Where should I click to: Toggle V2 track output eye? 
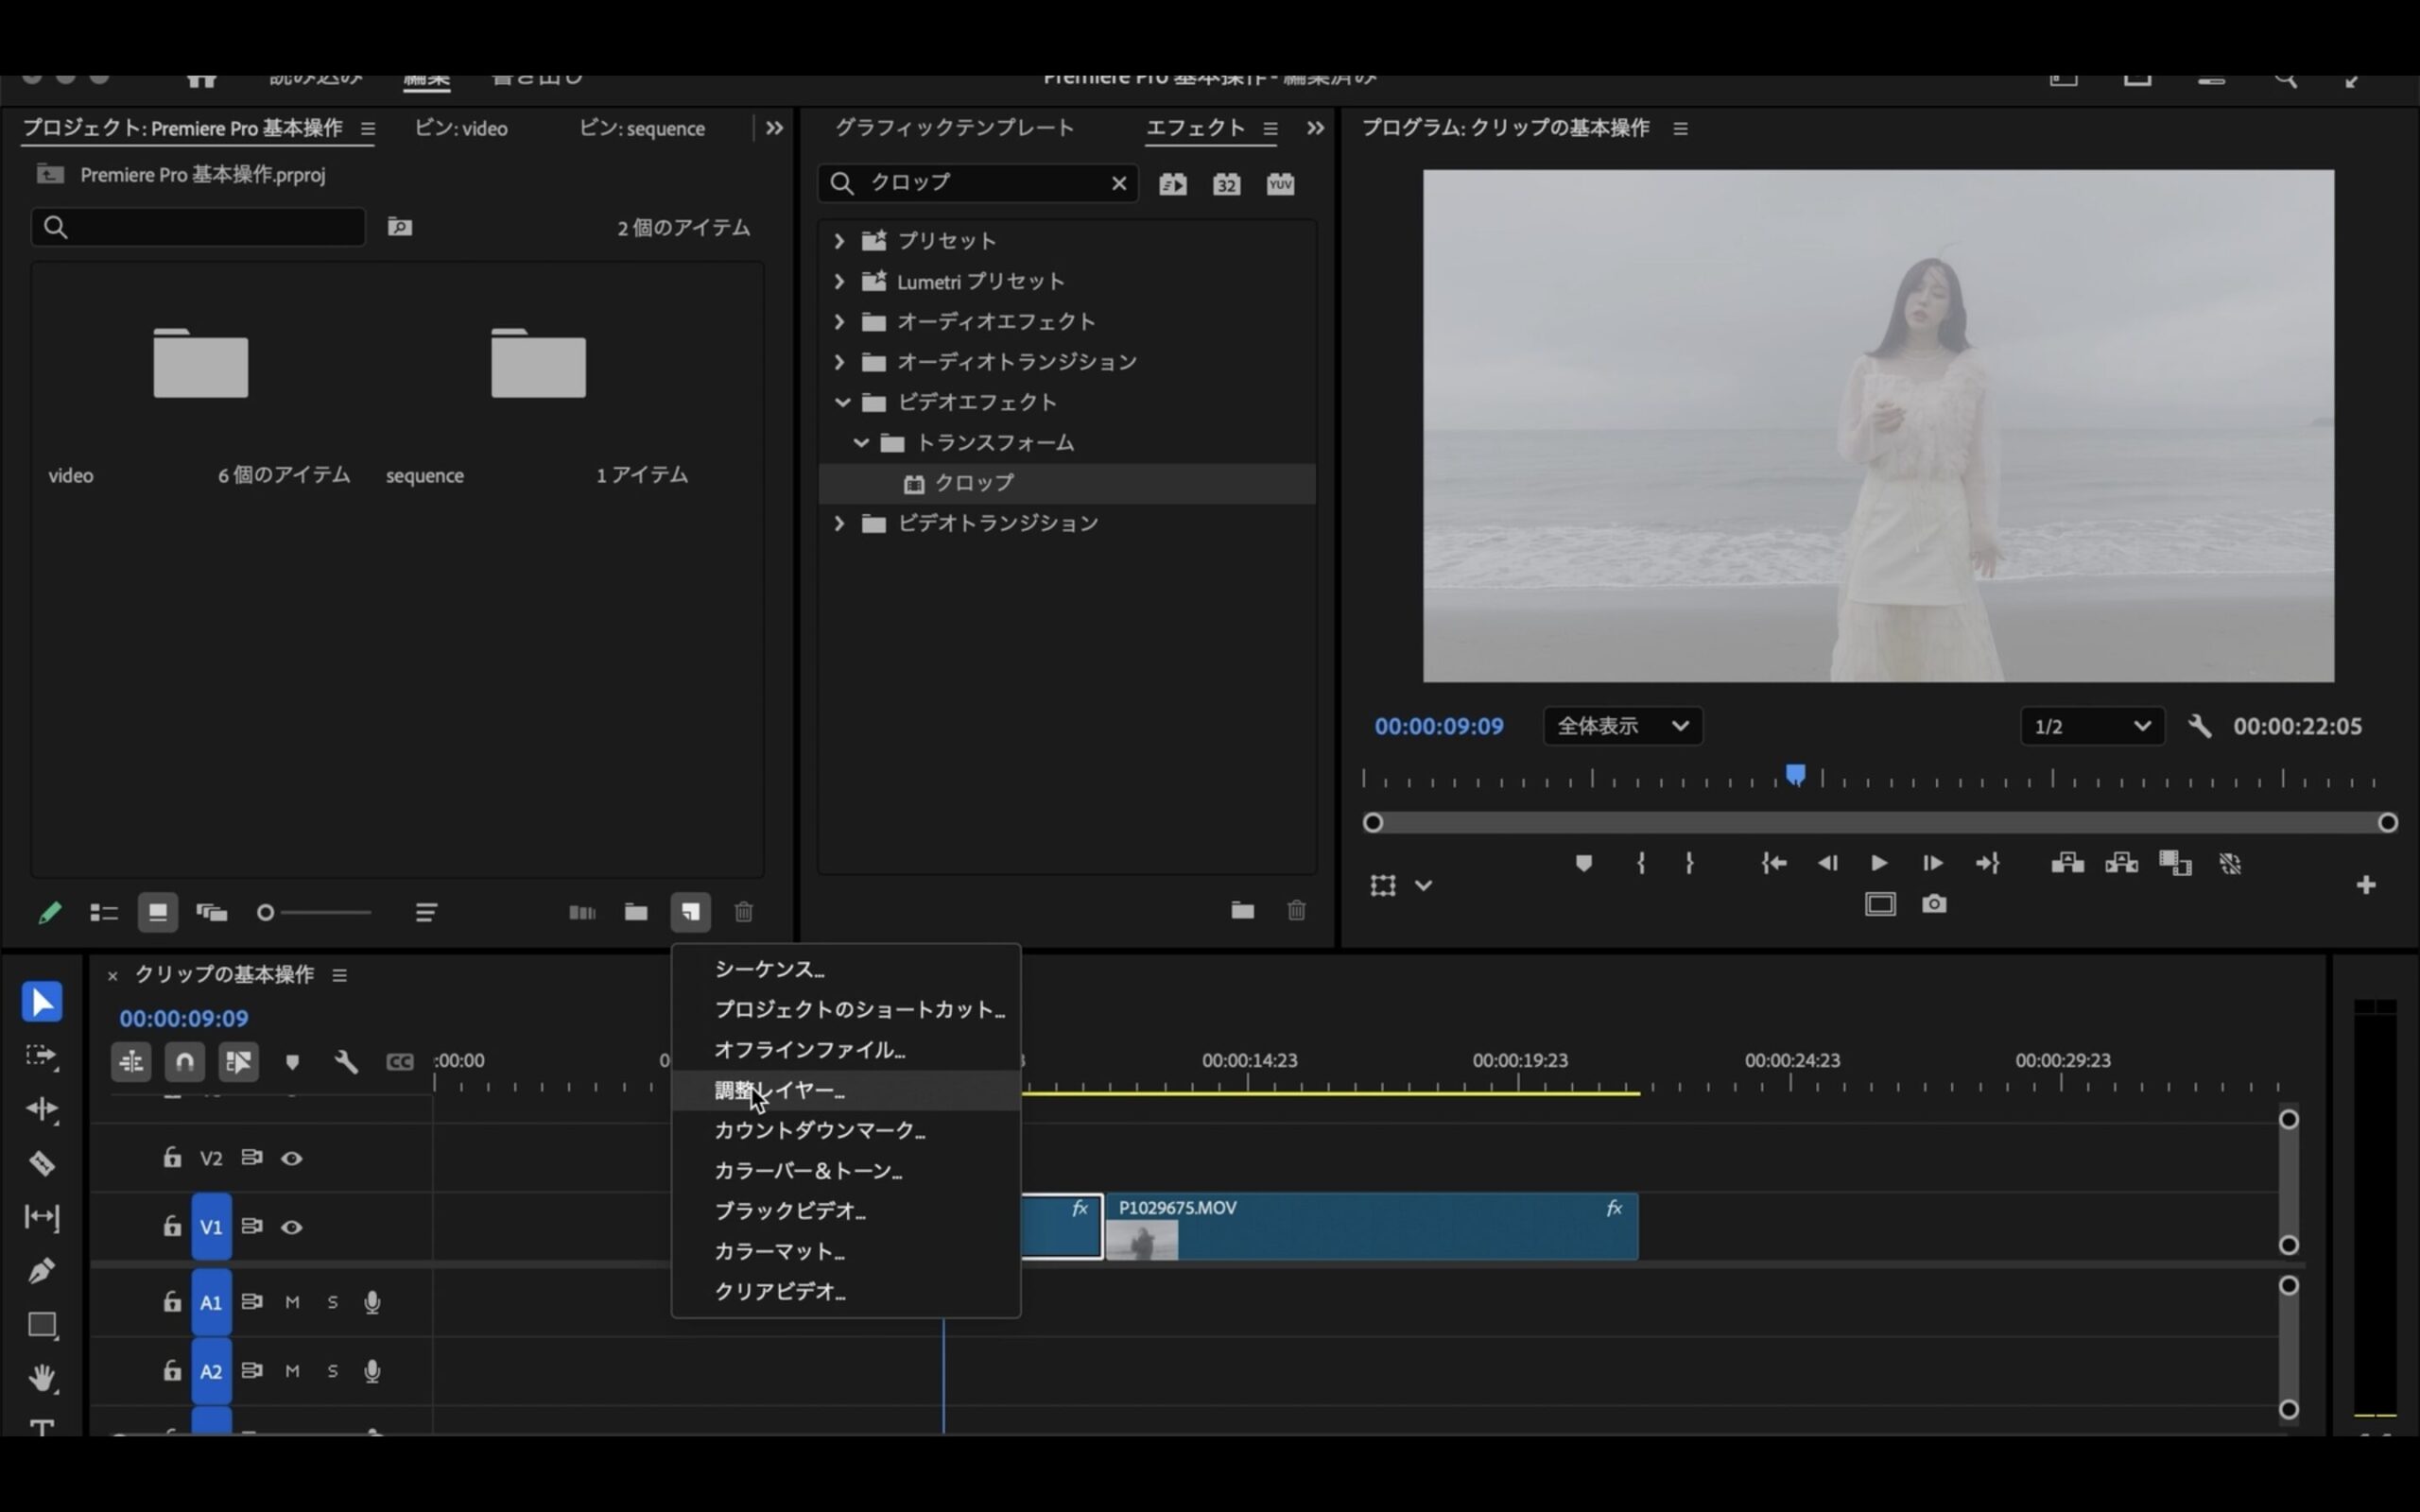click(292, 1158)
